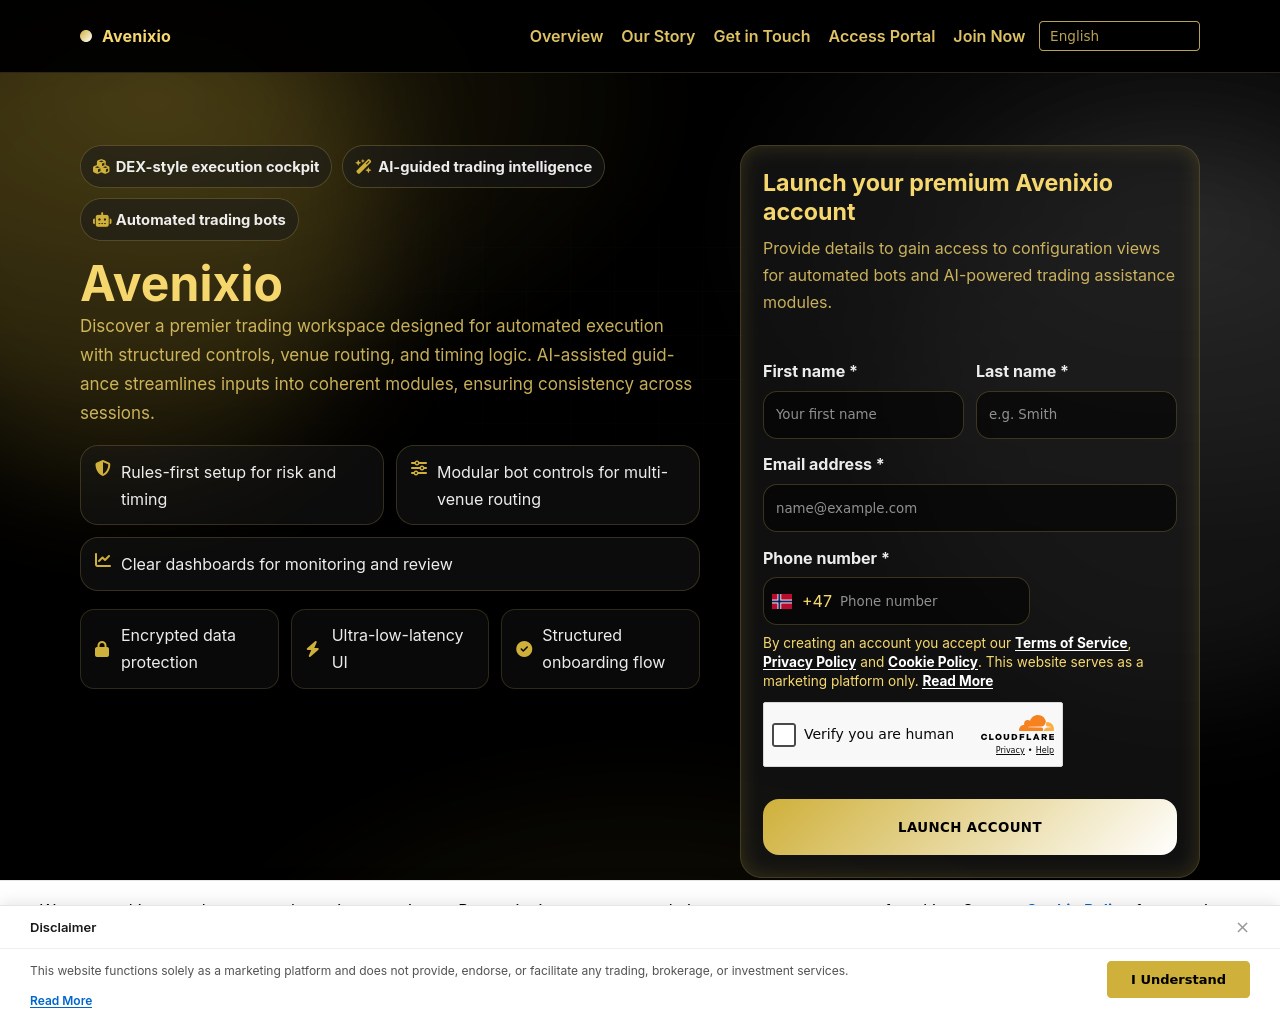Open the Terms of Service link

pos(1071,643)
